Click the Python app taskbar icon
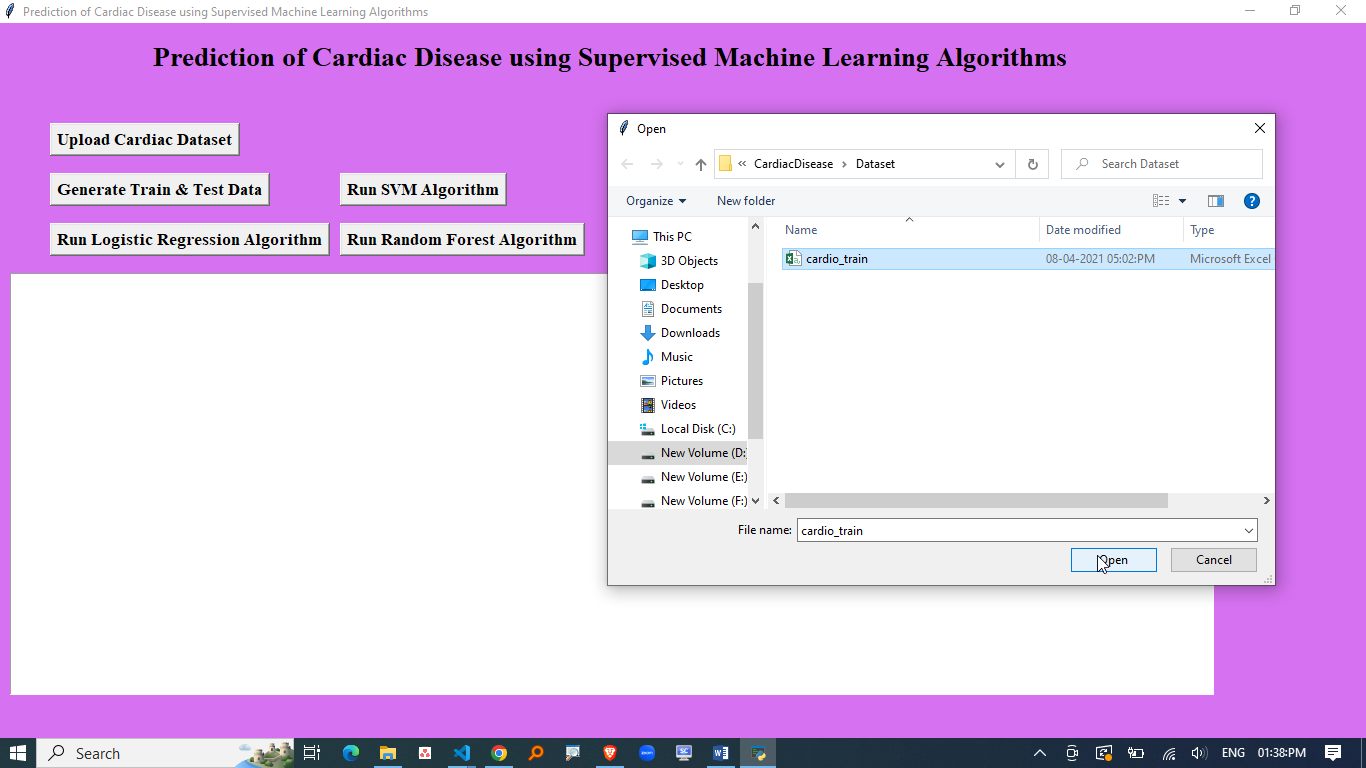Image resolution: width=1366 pixels, height=768 pixels. [x=758, y=753]
